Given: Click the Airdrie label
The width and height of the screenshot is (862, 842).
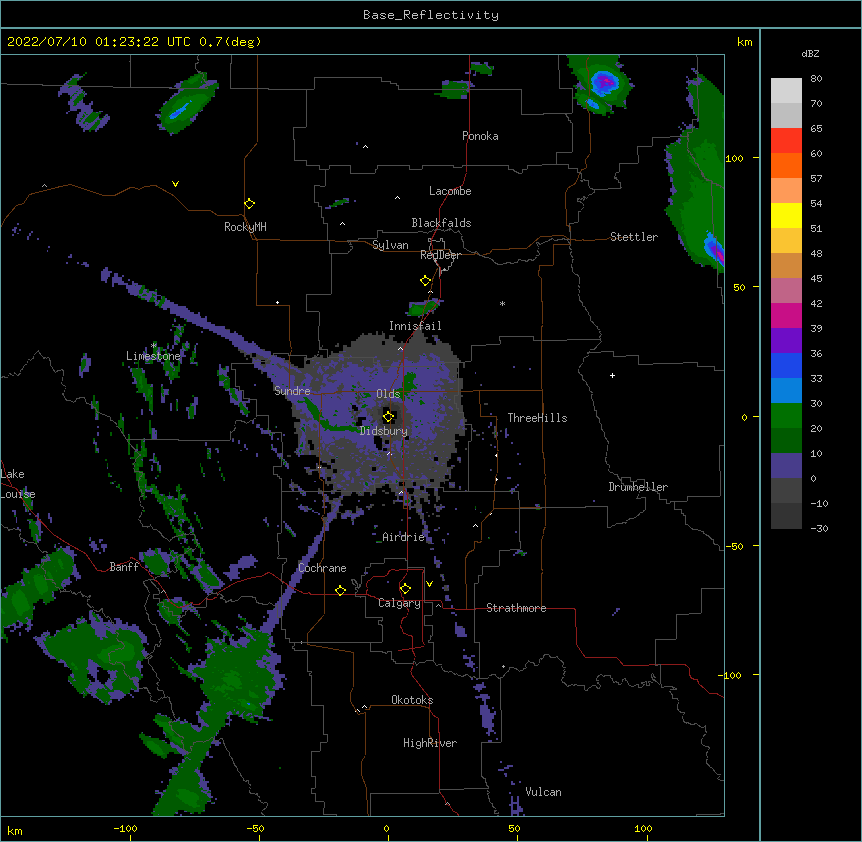Looking at the screenshot, I should (404, 537).
